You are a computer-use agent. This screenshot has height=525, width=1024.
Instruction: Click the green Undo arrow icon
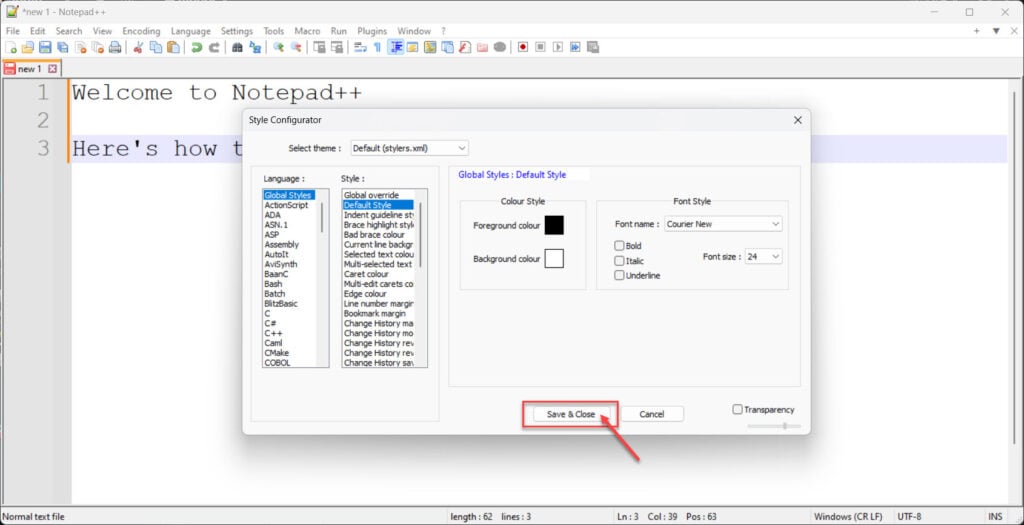pyautogui.click(x=196, y=47)
